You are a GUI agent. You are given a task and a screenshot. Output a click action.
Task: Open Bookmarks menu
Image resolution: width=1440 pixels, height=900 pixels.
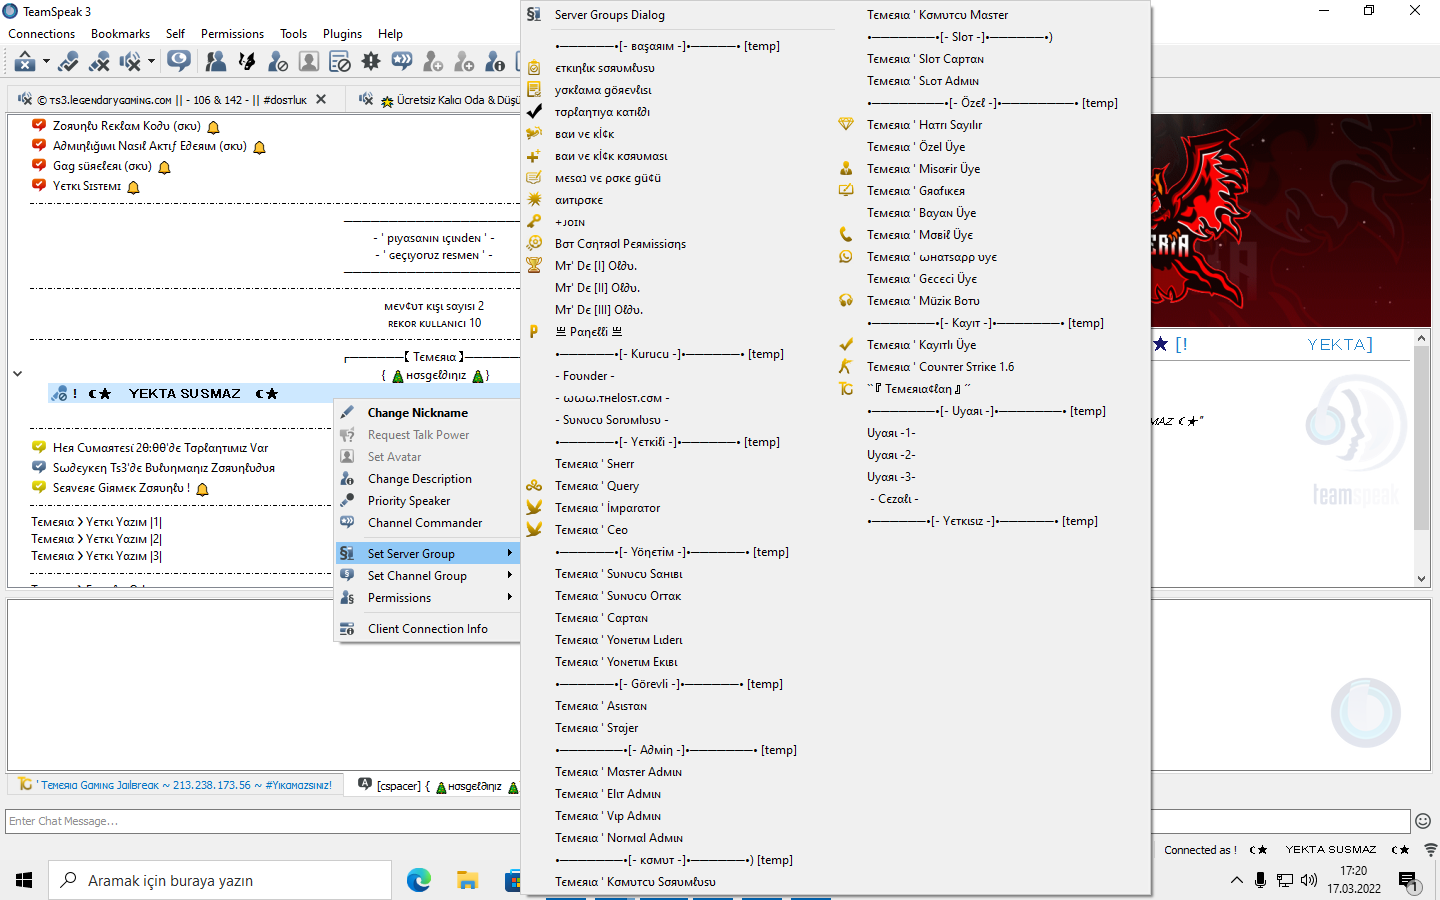120,34
